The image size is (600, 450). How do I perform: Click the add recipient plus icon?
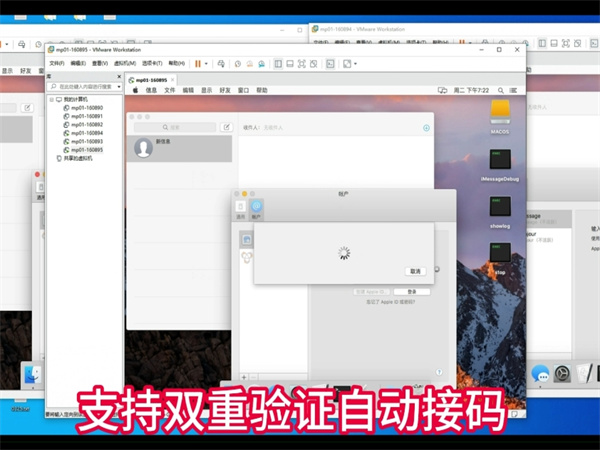[x=427, y=128]
